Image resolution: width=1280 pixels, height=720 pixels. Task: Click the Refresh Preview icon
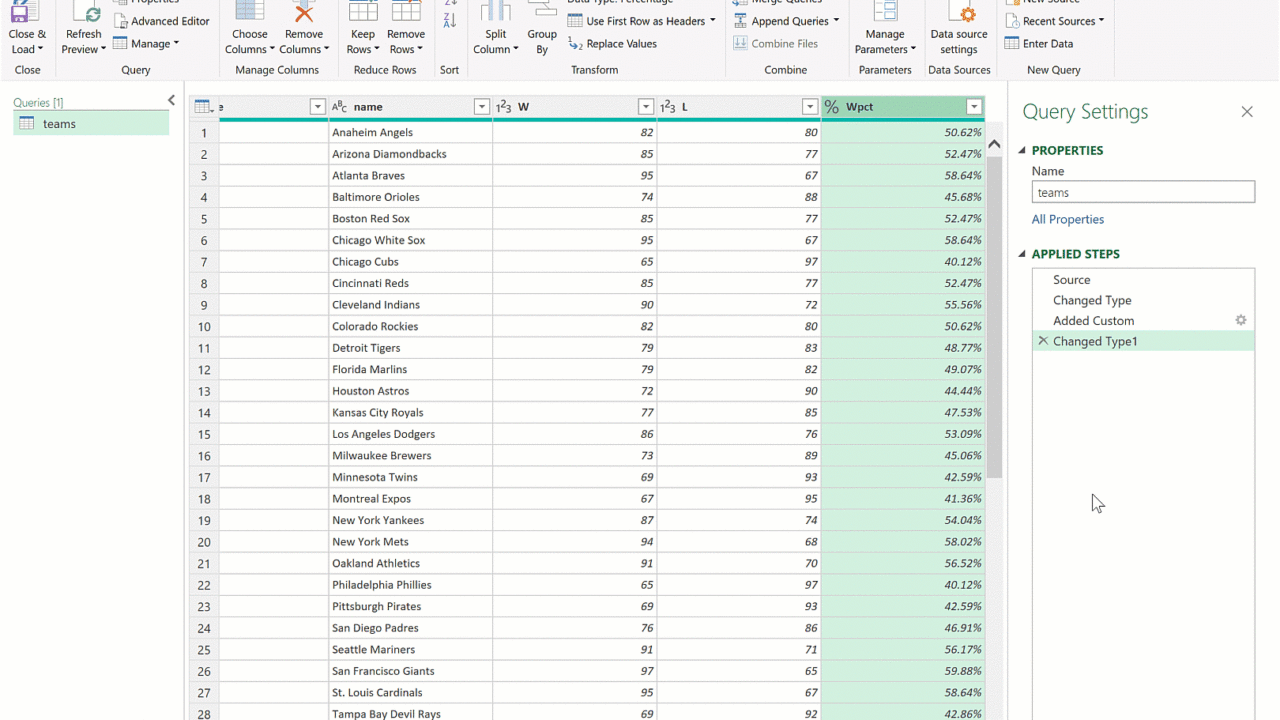(84, 14)
